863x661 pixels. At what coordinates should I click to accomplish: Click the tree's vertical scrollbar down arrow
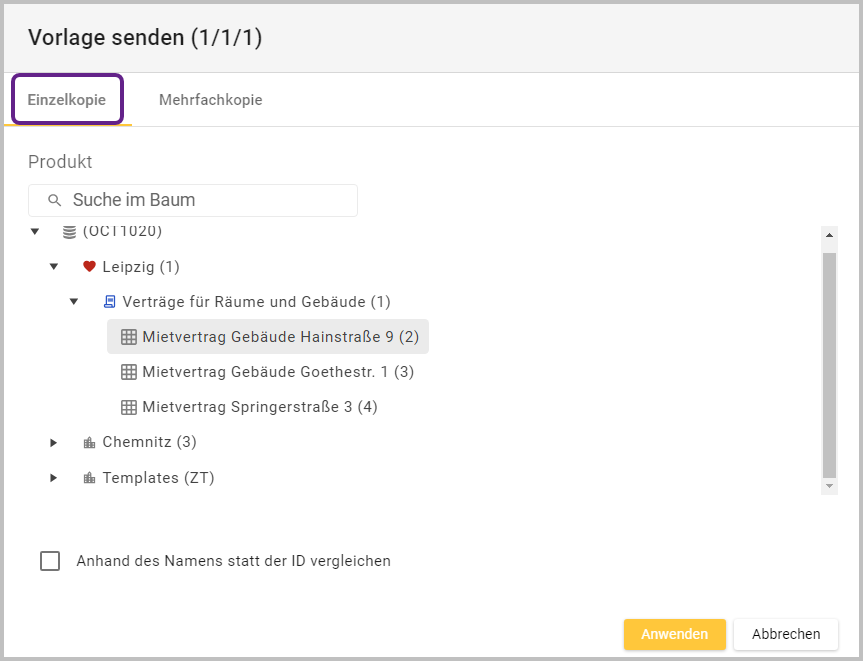(x=829, y=485)
